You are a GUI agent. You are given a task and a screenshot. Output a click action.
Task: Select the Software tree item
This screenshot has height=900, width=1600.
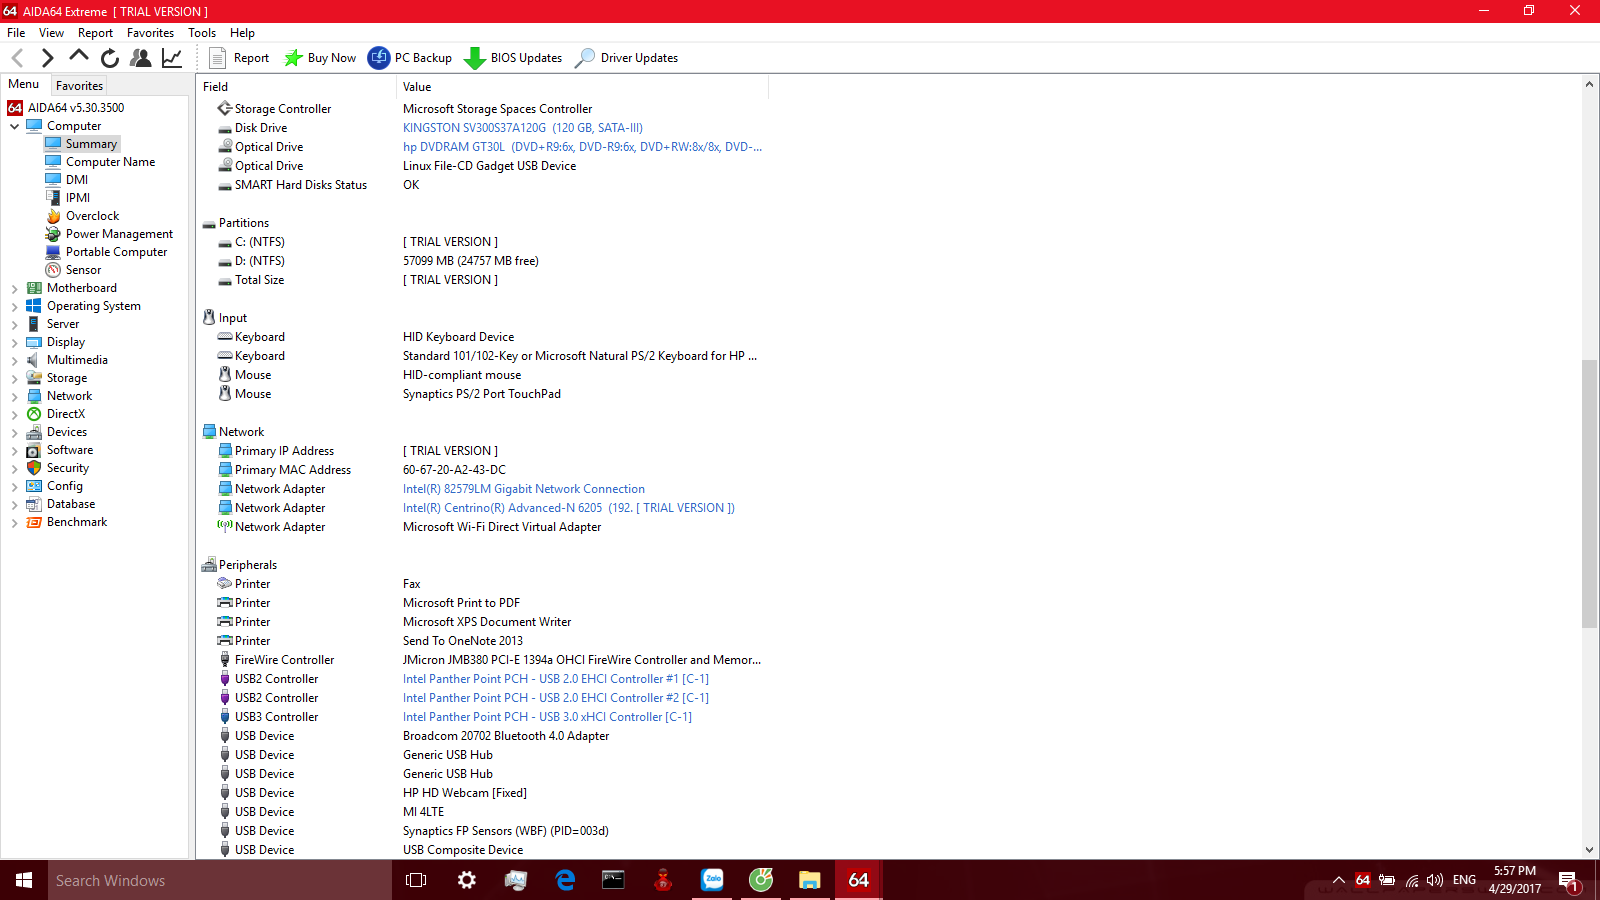69,450
